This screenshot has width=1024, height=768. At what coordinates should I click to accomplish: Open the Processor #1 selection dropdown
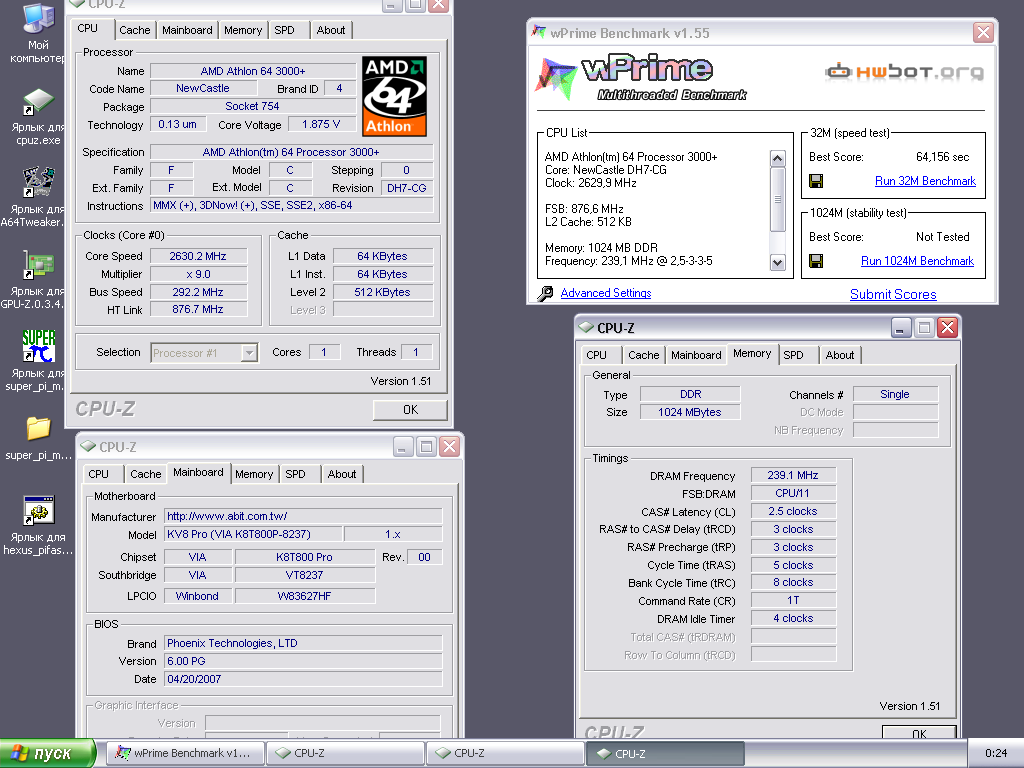[204, 353]
